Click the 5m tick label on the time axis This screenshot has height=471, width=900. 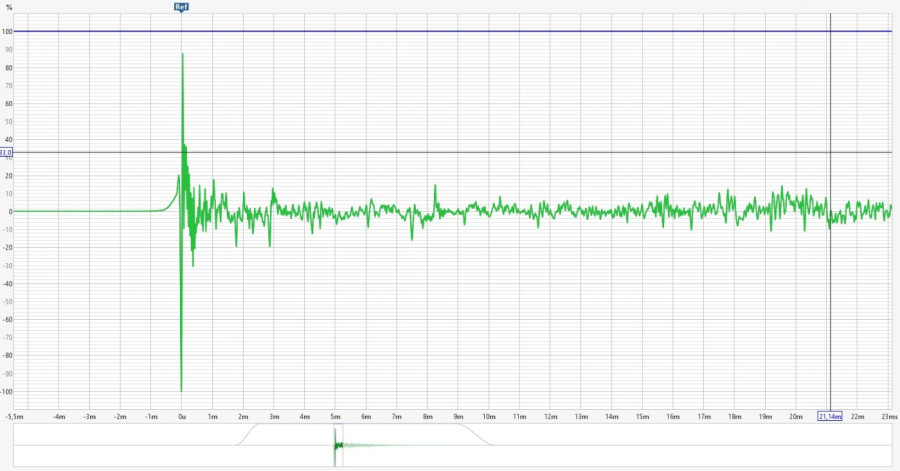[336, 416]
